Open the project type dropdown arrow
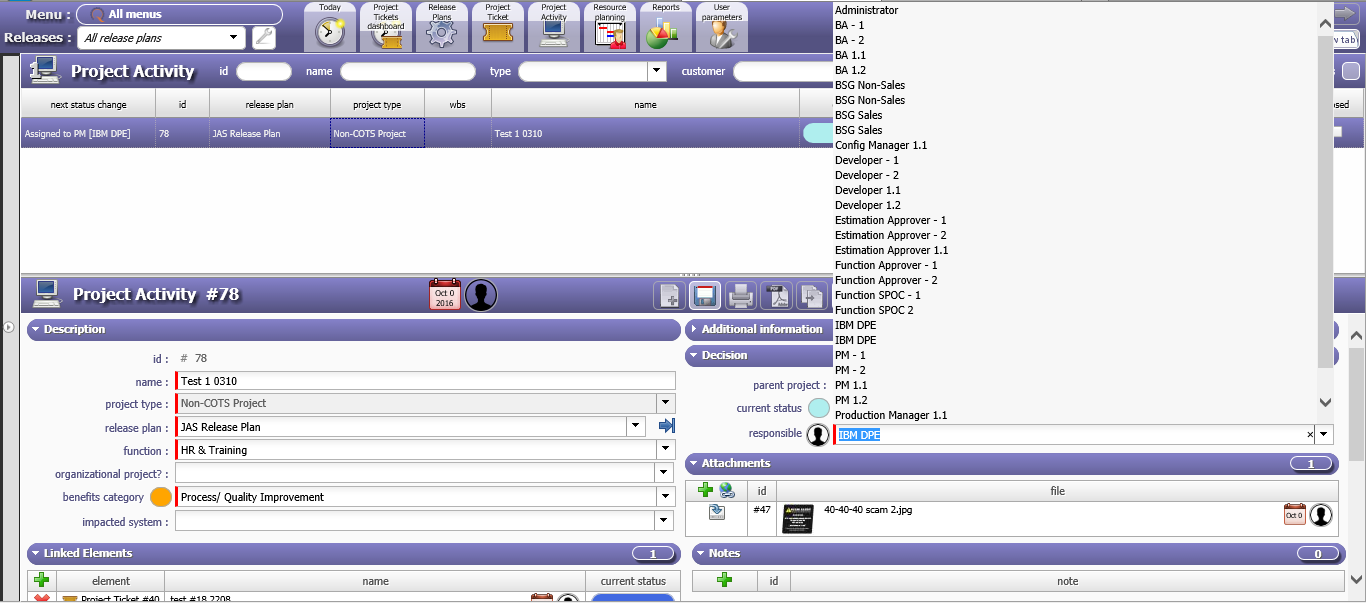Screen dimensions: 1366x603 666,404
